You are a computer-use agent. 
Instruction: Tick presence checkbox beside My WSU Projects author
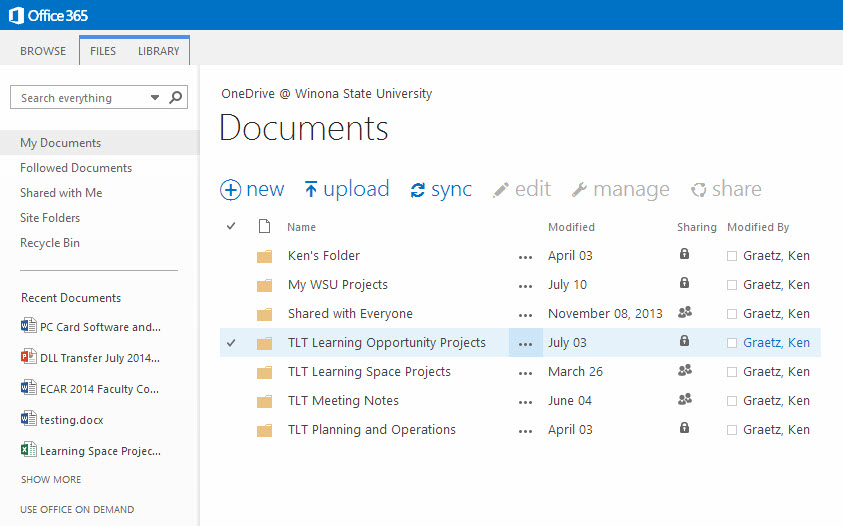pyautogui.click(x=732, y=285)
